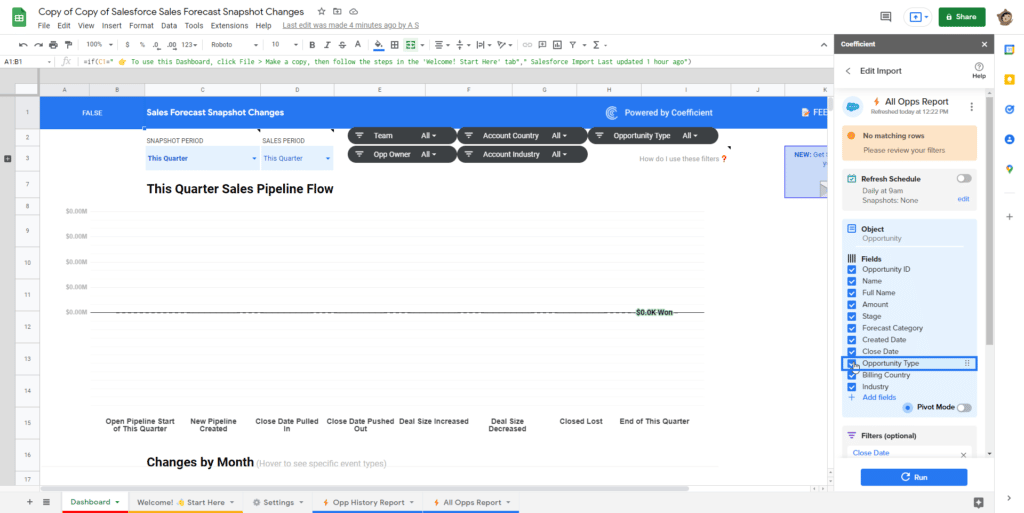Click the insert chart icon

point(557,45)
